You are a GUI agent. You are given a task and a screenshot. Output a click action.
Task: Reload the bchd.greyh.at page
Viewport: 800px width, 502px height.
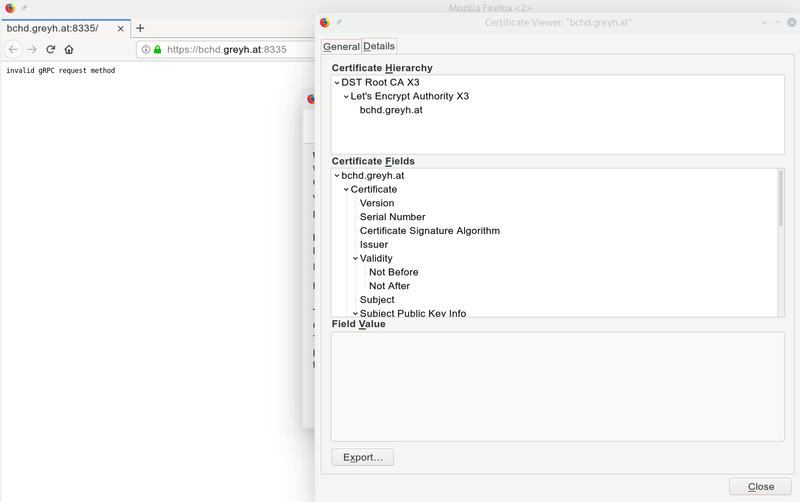coord(51,49)
